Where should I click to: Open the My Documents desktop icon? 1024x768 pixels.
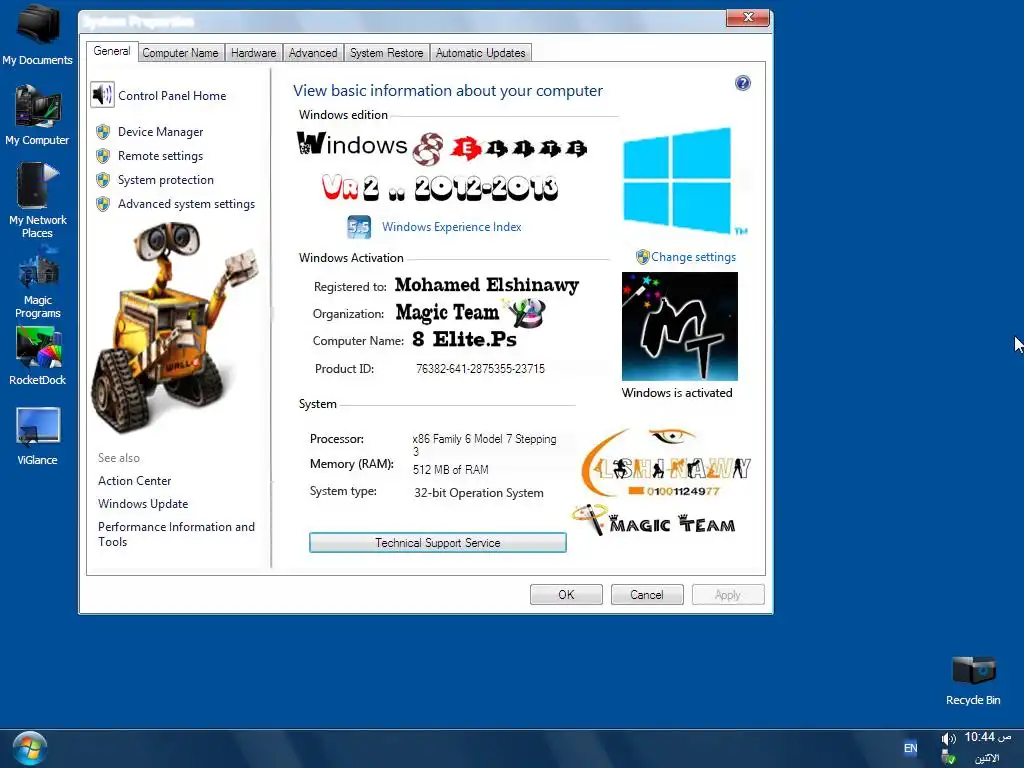tap(37, 35)
